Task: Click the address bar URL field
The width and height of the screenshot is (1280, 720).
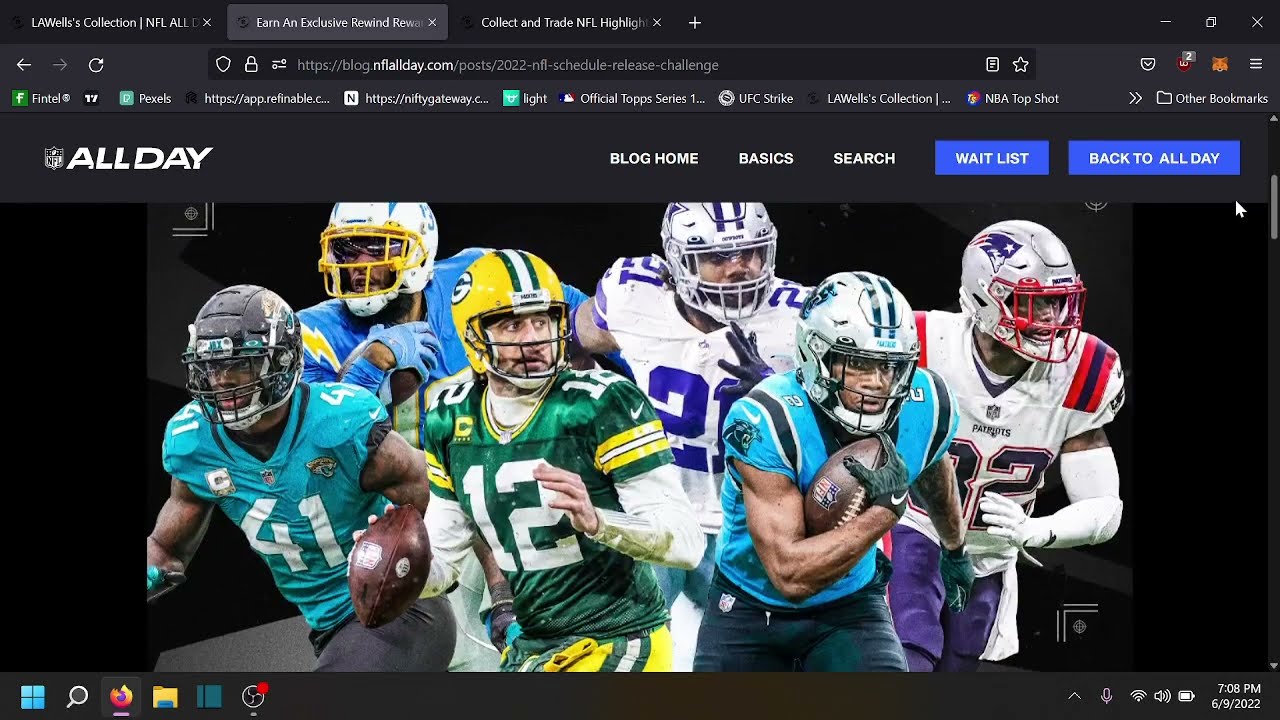Action: (x=620, y=65)
